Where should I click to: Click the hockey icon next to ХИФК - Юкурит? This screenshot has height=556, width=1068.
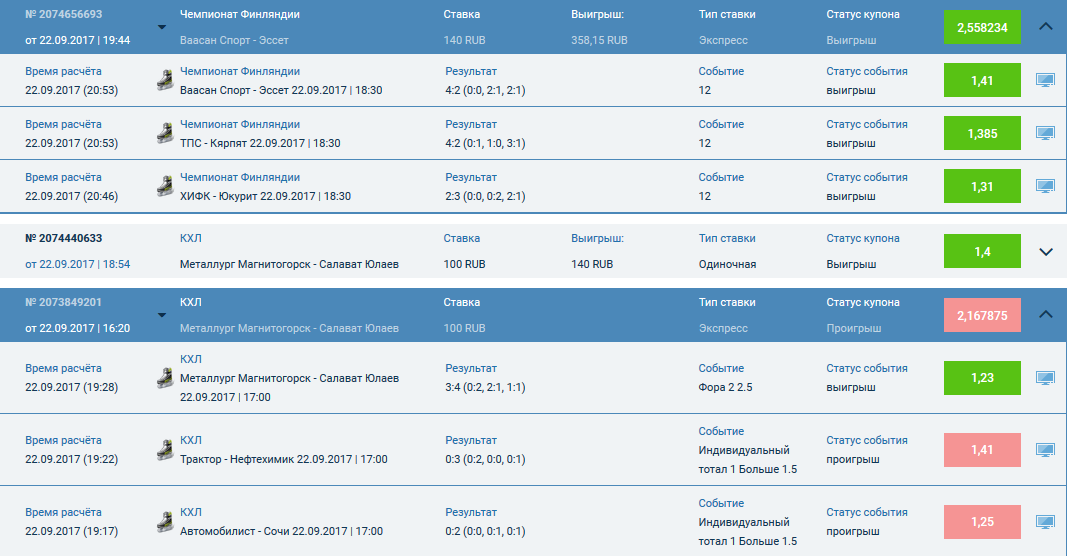(x=165, y=186)
